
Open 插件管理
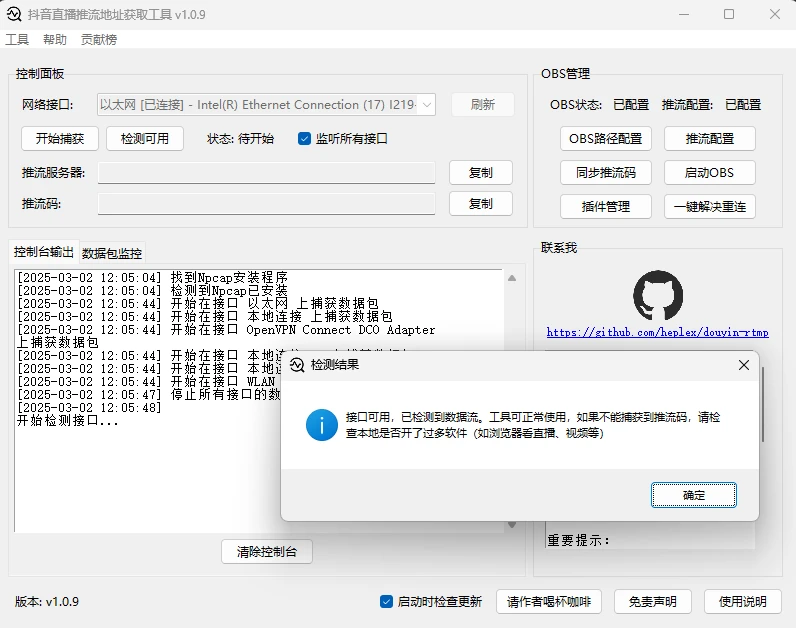click(606, 207)
